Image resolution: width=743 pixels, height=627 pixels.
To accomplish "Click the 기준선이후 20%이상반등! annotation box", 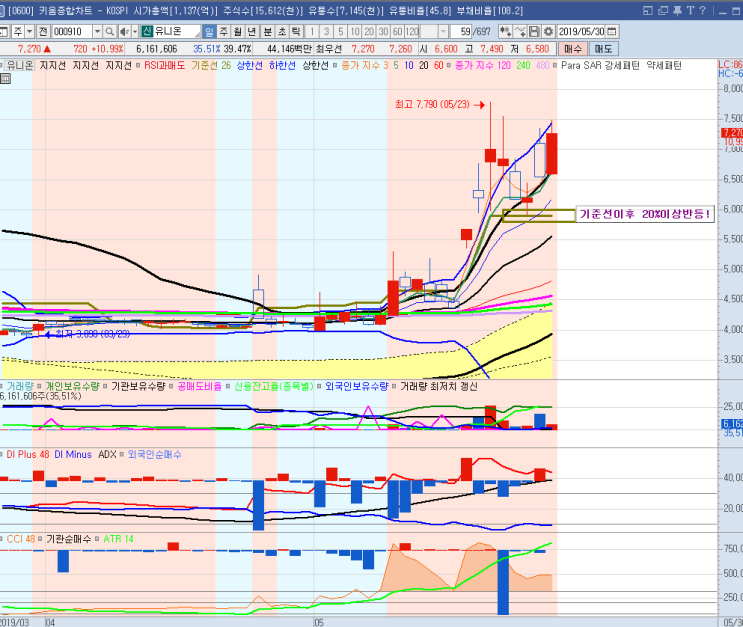I will point(645,214).
